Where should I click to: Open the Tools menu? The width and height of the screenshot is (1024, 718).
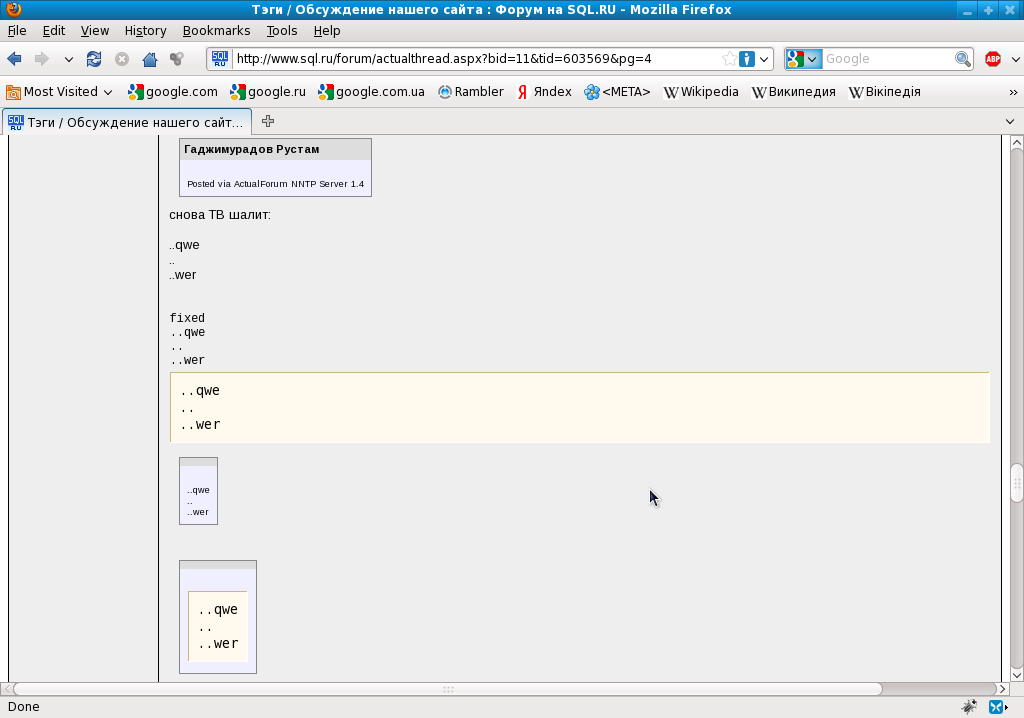(x=282, y=31)
